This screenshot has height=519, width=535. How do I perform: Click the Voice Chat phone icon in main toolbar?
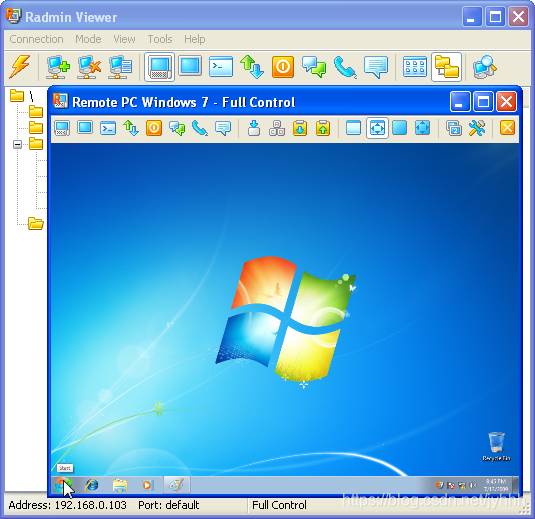click(345, 67)
